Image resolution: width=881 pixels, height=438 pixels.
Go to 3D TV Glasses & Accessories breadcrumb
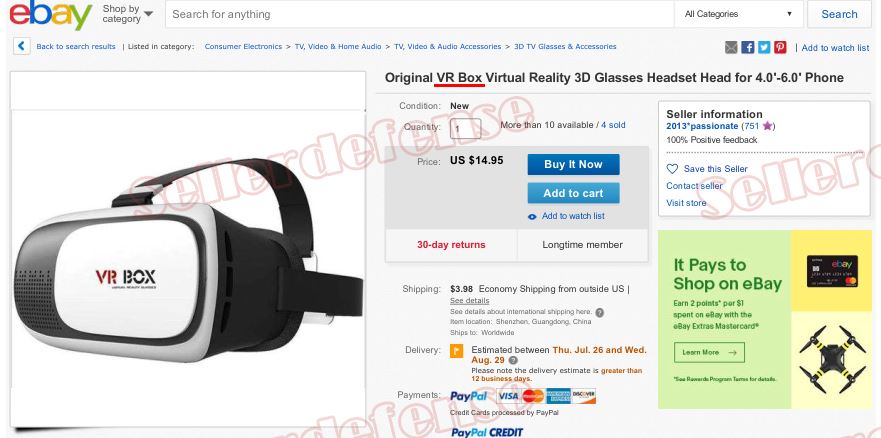(565, 47)
